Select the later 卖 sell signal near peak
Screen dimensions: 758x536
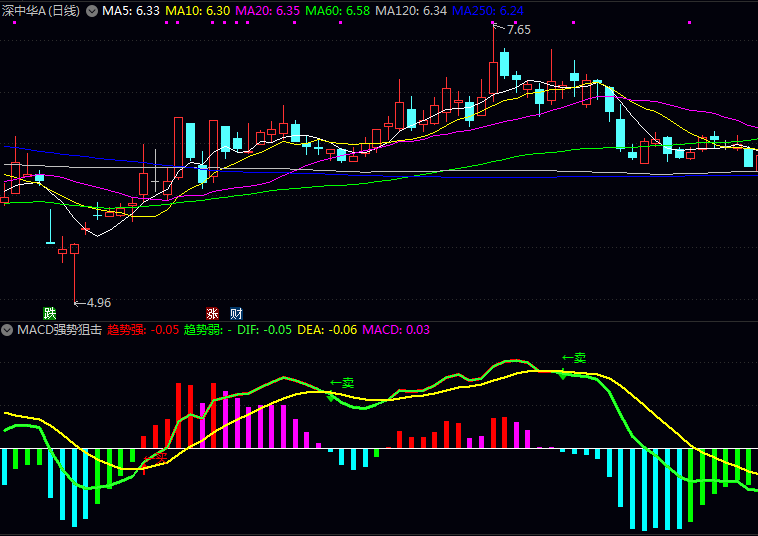pyautogui.click(x=574, y=357)
